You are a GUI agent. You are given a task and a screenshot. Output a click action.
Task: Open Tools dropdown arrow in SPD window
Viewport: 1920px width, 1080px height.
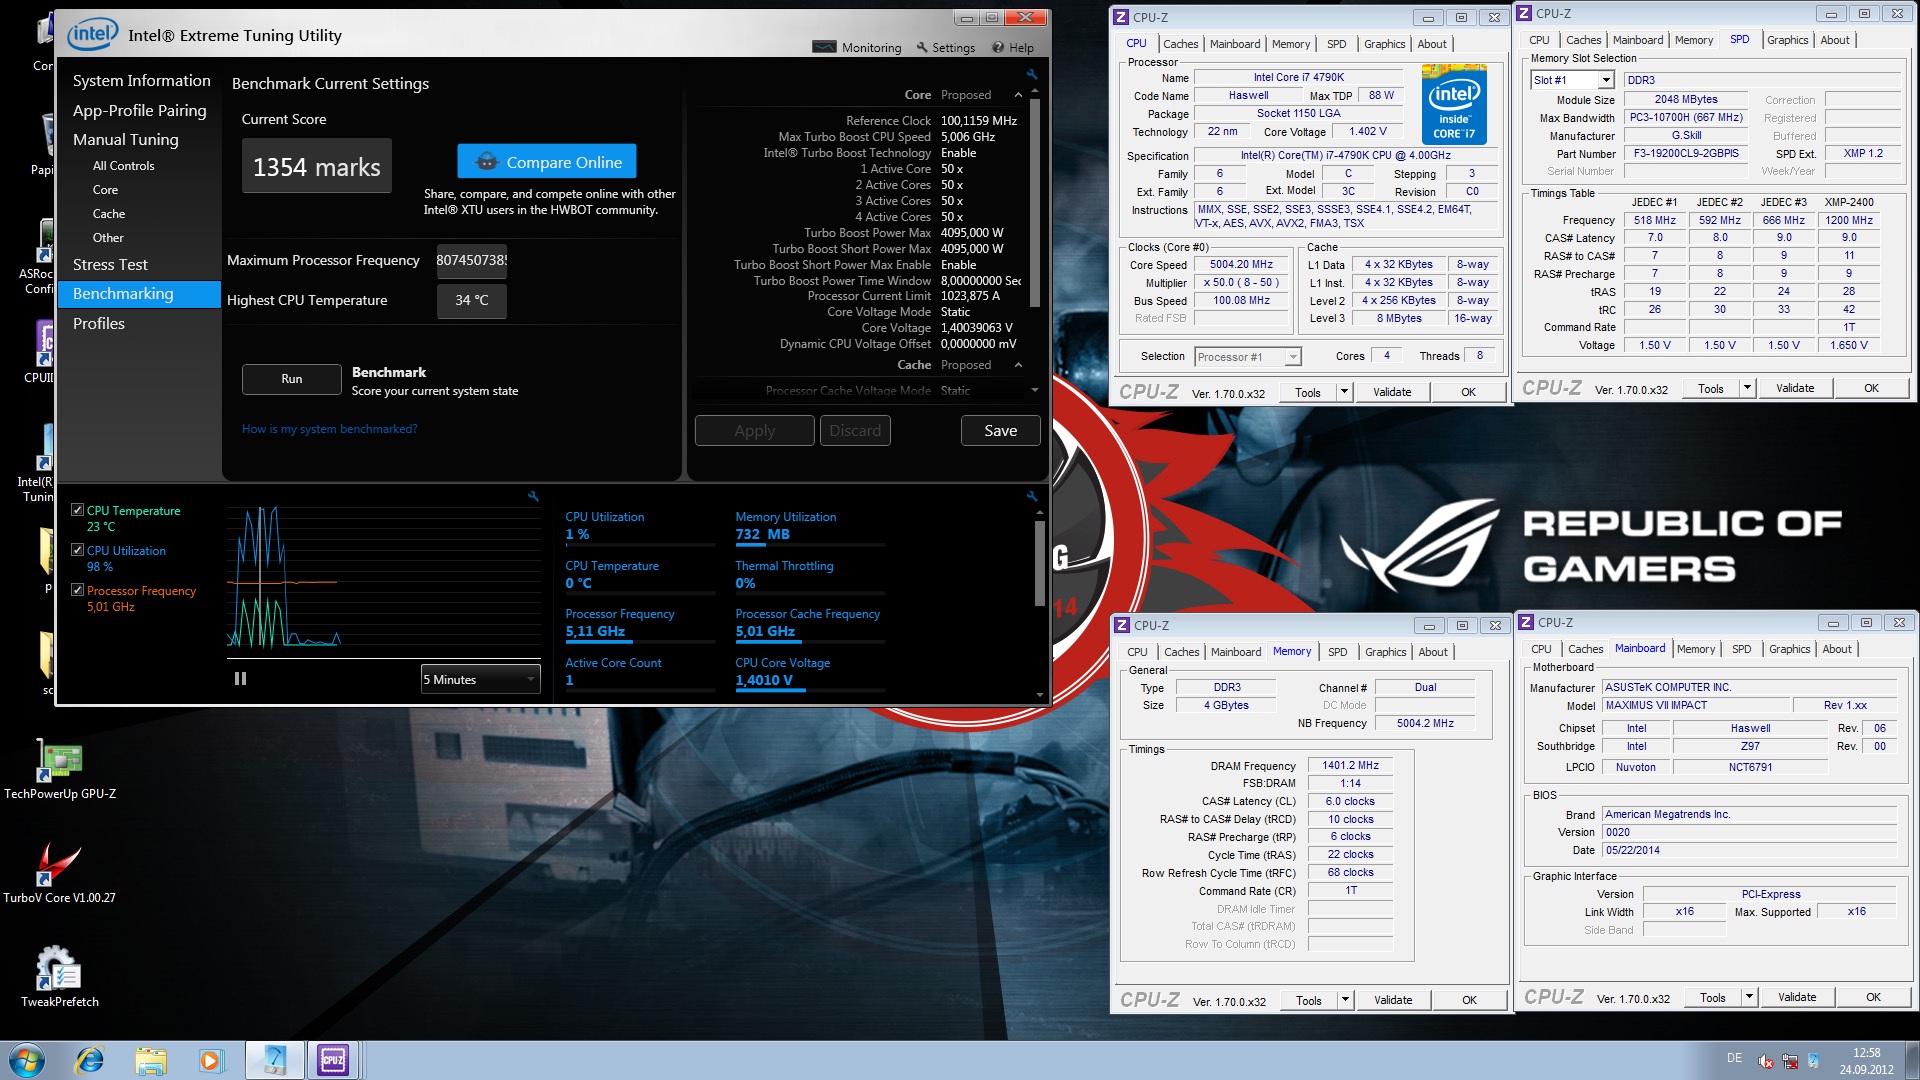[1747, 388]
